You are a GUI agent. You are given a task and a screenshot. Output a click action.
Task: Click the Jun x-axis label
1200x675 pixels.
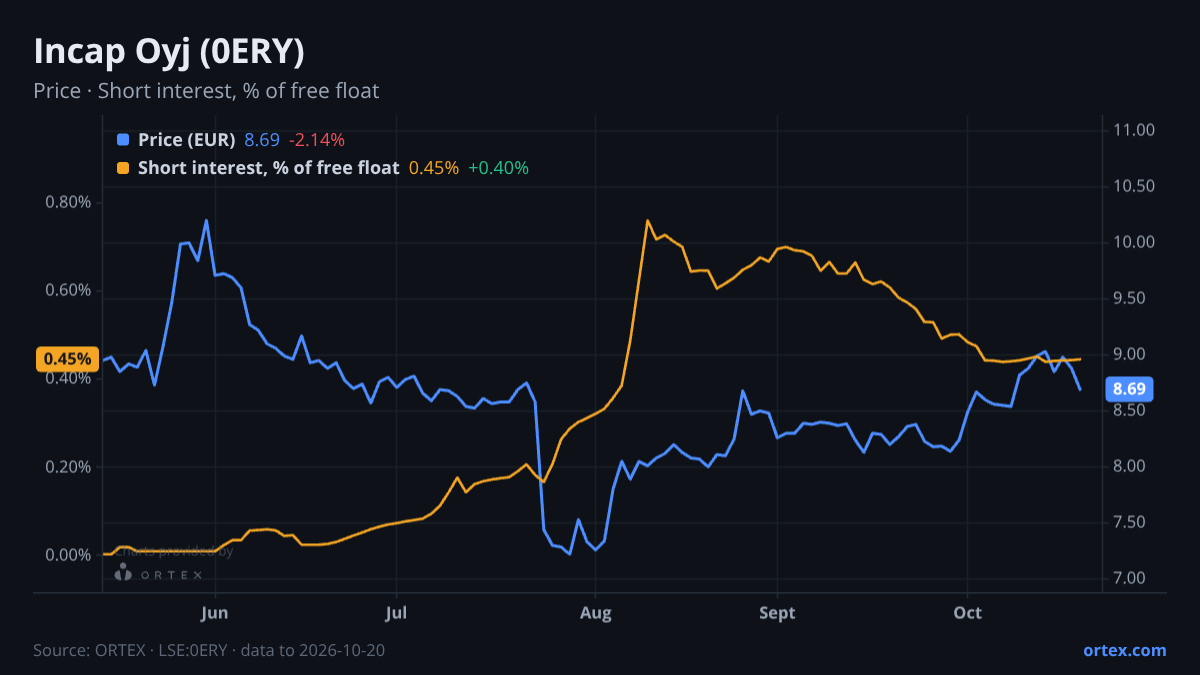pos(215,613)
